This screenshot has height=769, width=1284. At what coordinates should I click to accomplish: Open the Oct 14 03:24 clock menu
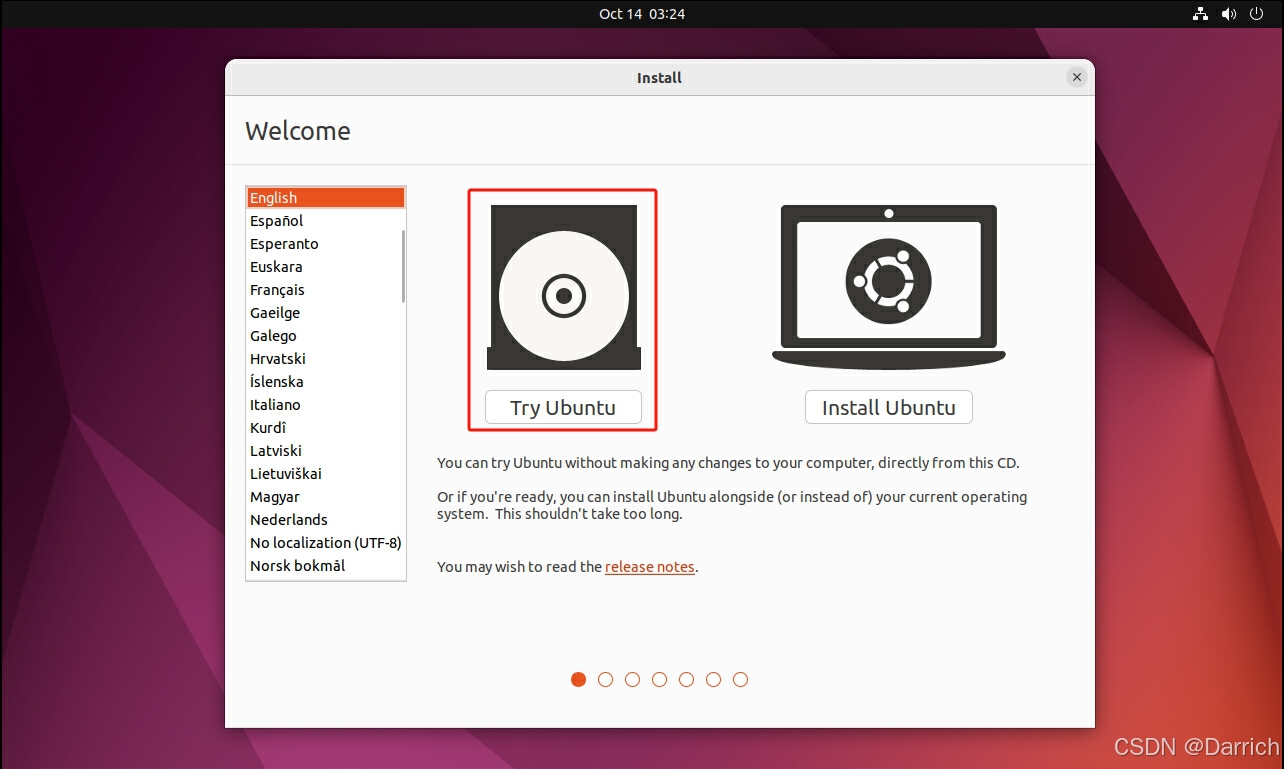(642, 14)
